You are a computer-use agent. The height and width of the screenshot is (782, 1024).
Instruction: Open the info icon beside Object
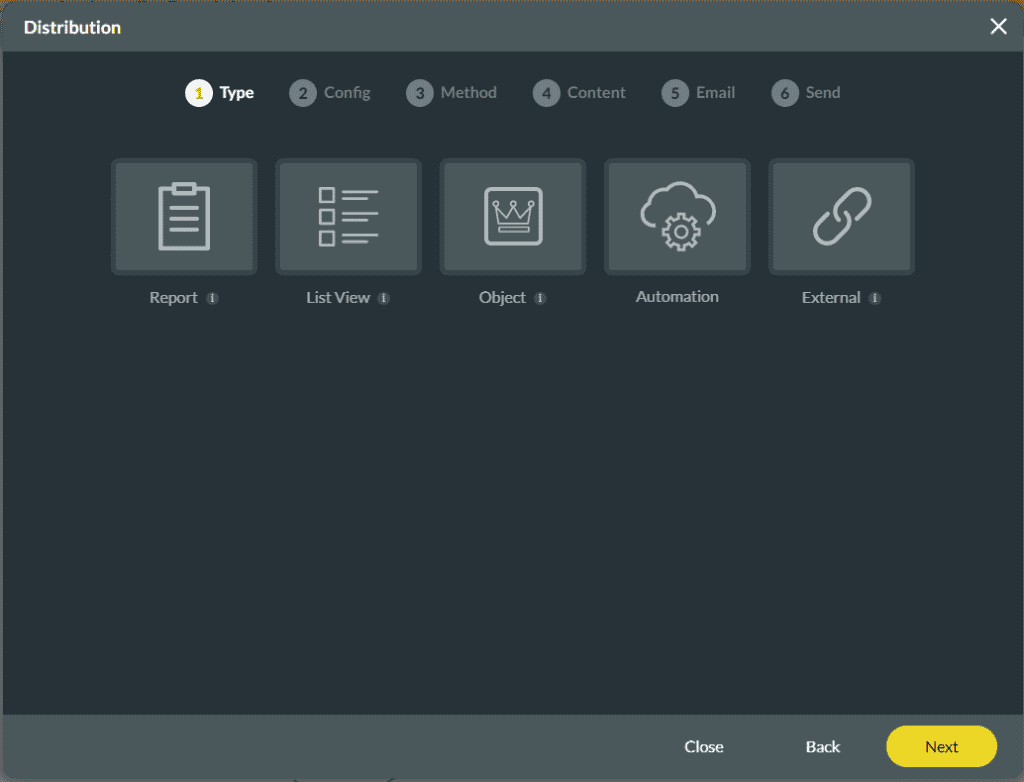(x=540, y=298)
